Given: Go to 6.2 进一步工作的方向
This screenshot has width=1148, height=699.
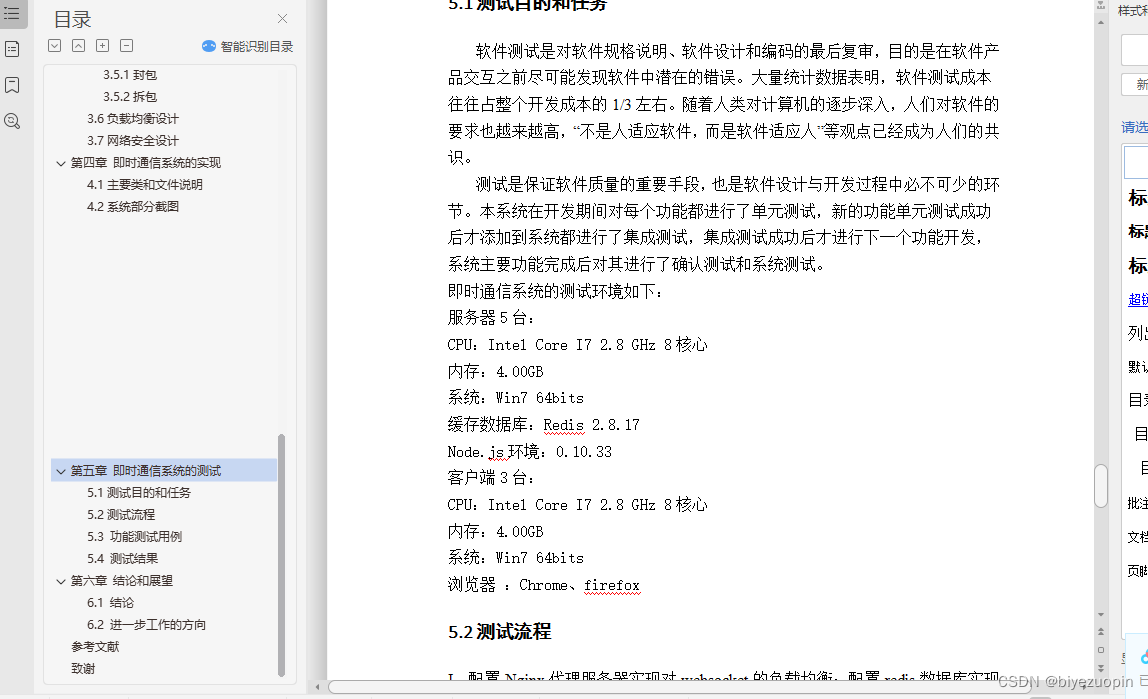Looking at the screenshot, I should coord(146,624).
